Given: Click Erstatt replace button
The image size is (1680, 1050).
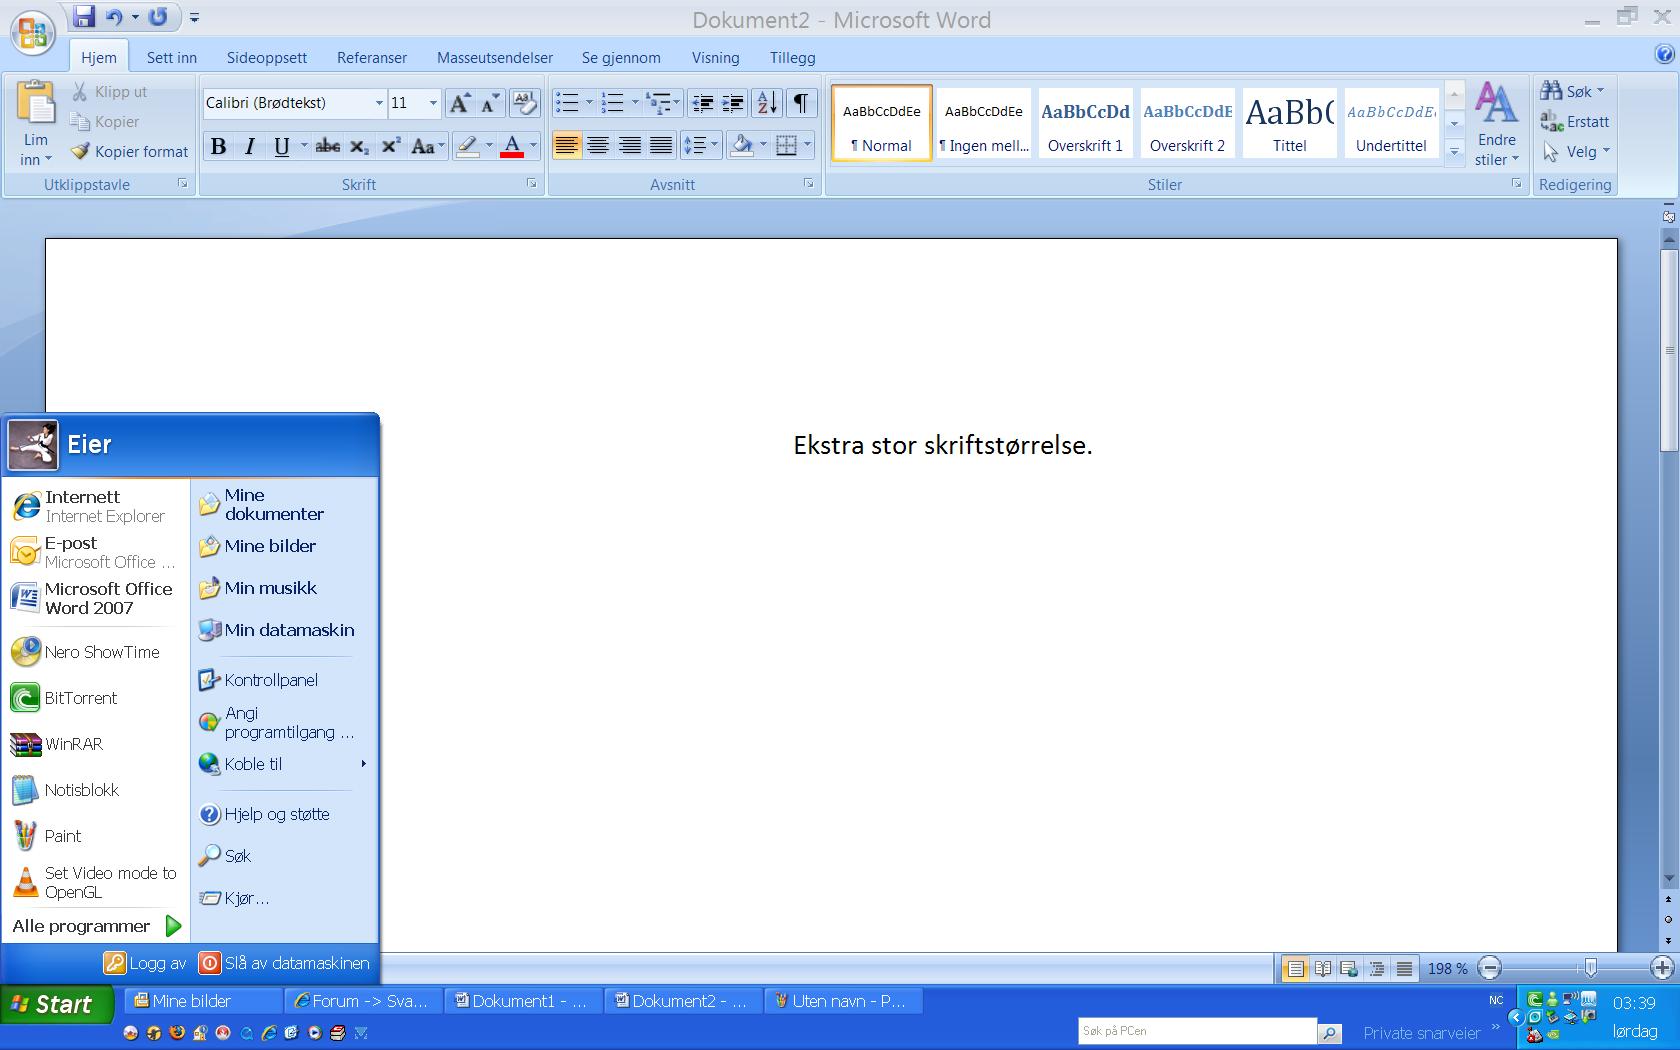Looking at the screenshot, I should (1575, 122).
